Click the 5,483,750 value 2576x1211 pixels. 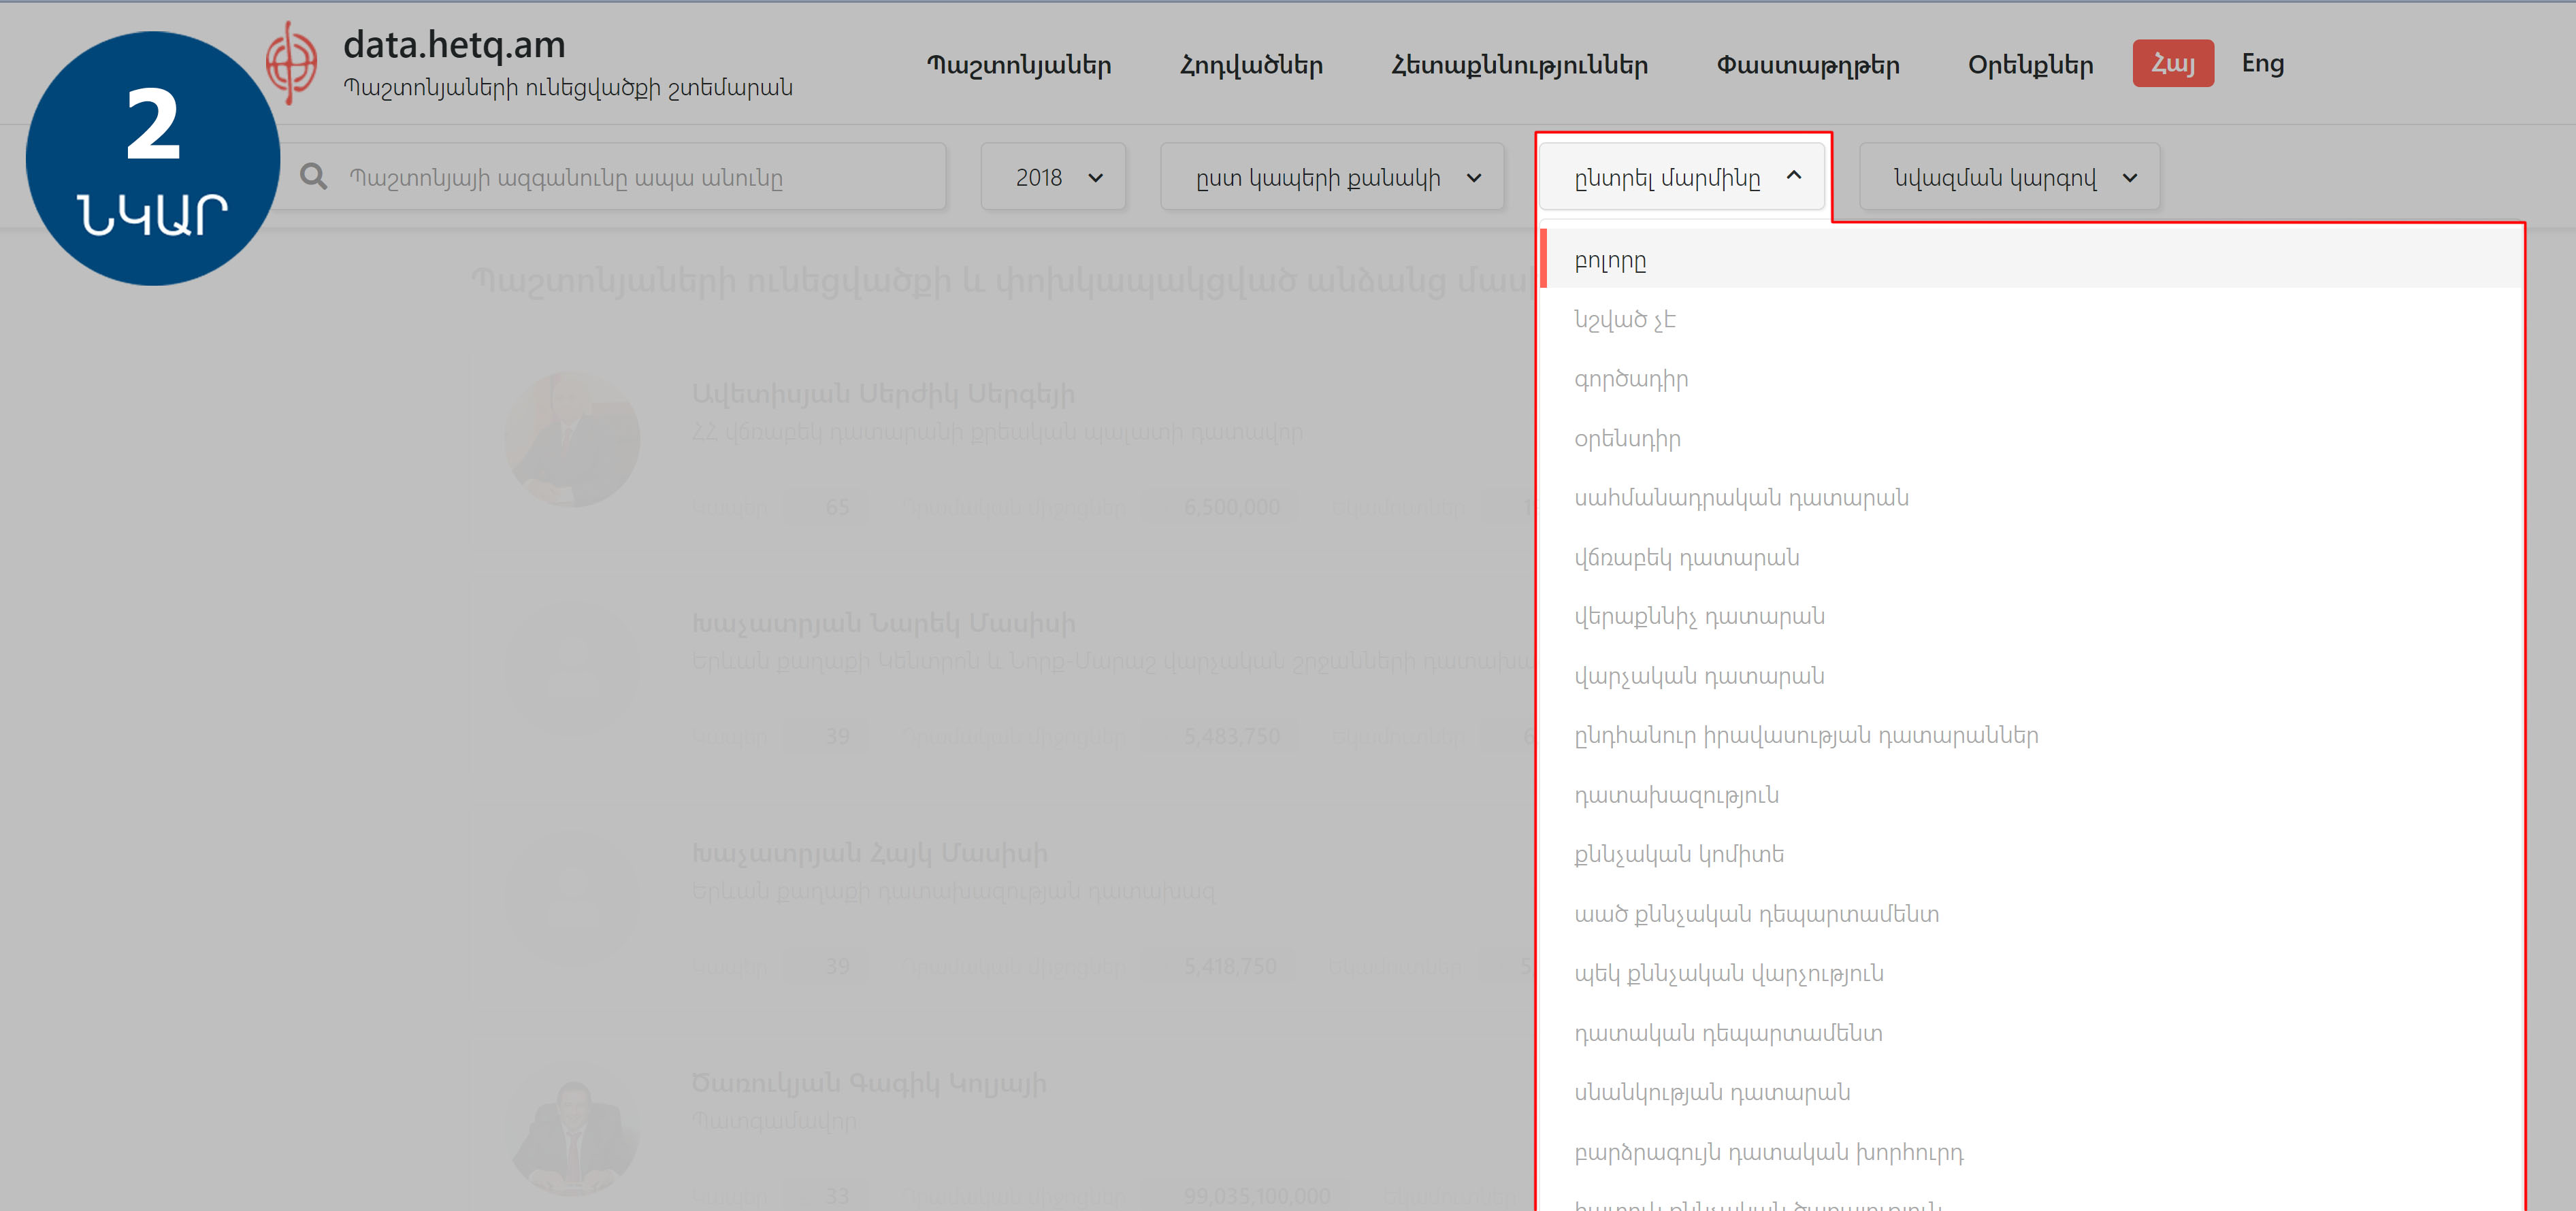pos(1231,737)
